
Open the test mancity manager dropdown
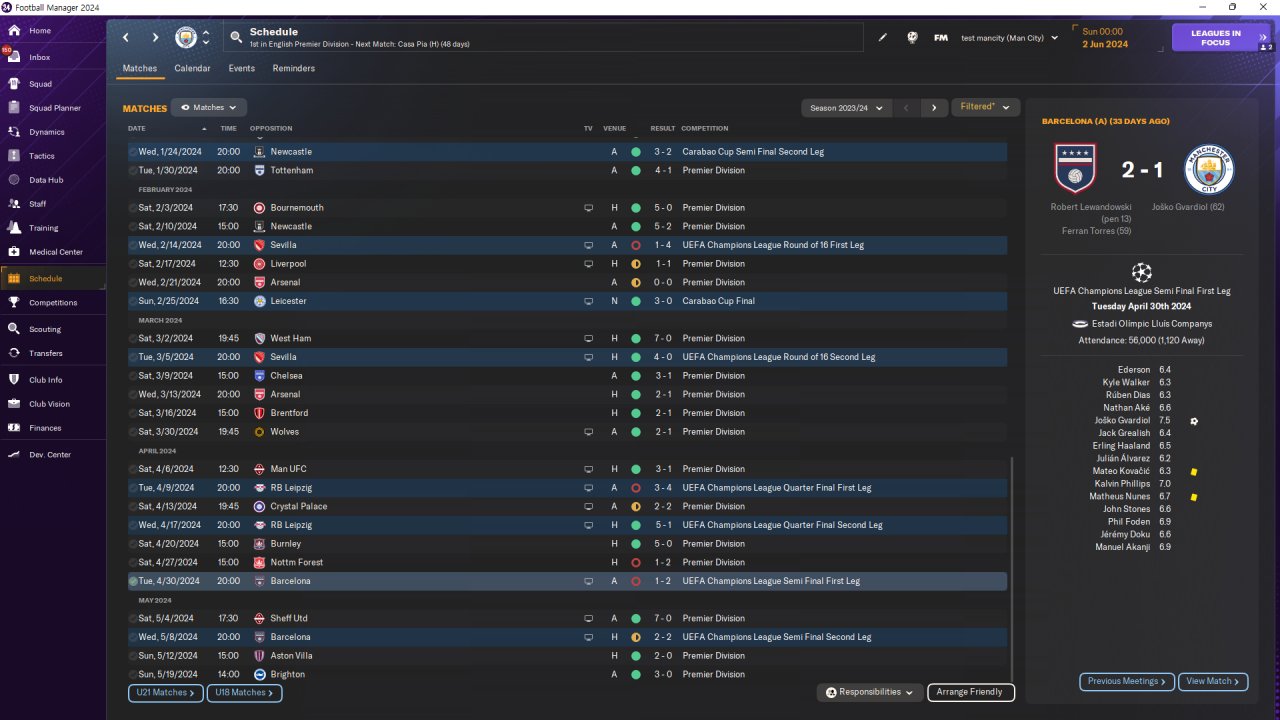click(1009, 38)
